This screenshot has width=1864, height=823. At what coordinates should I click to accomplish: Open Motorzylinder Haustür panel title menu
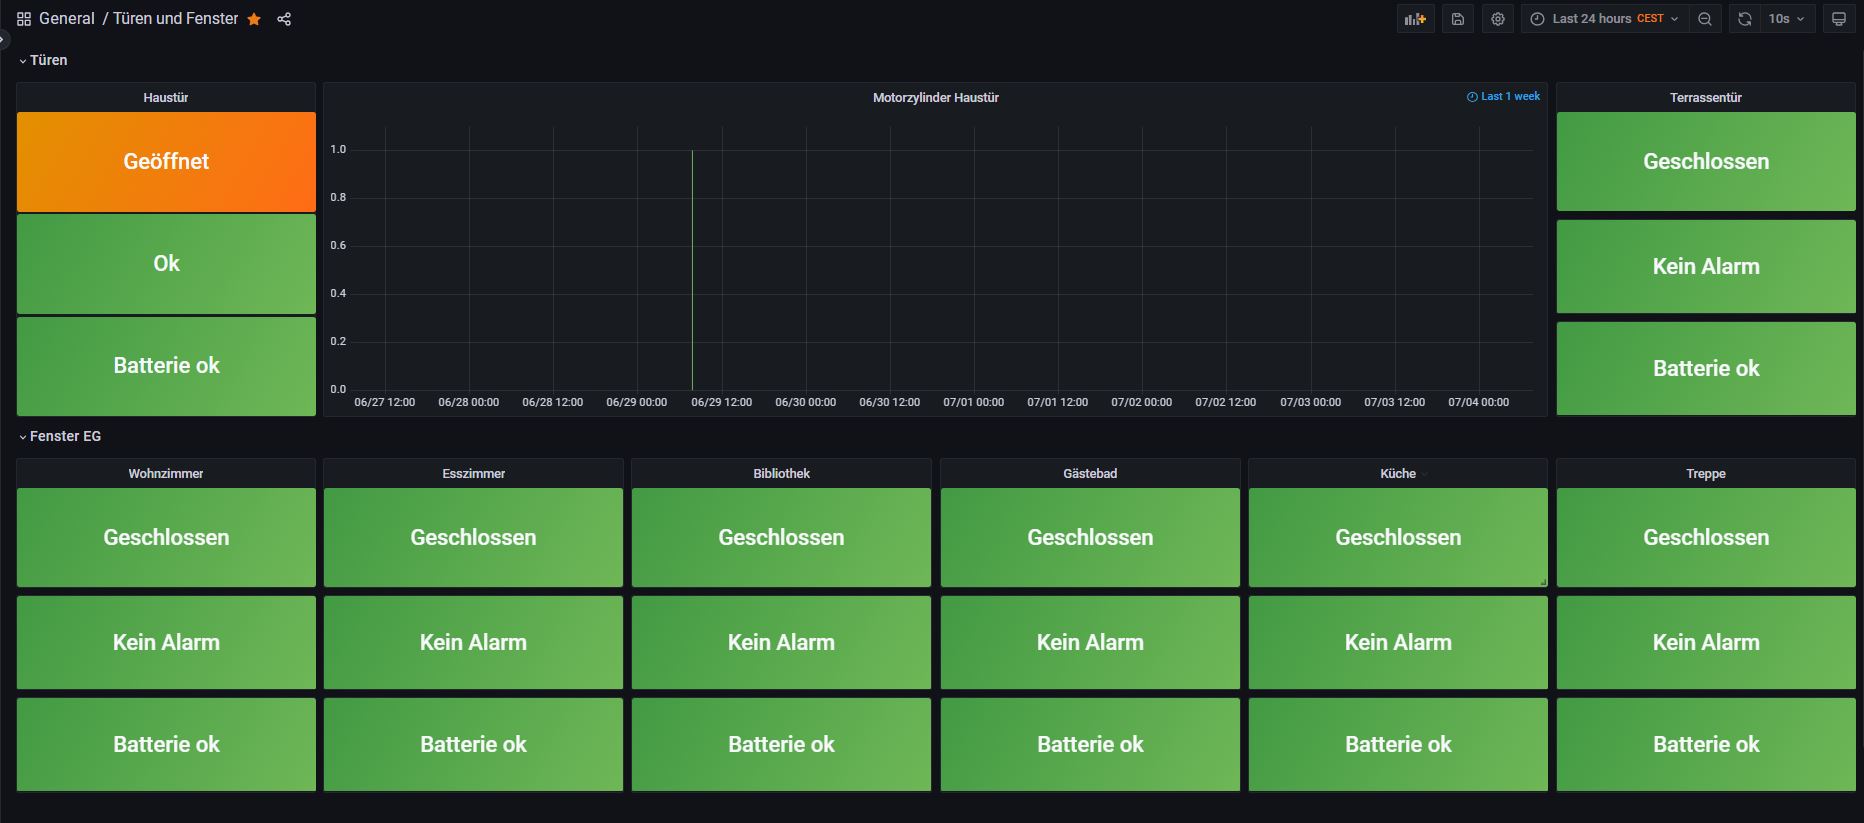coord(935,97)
